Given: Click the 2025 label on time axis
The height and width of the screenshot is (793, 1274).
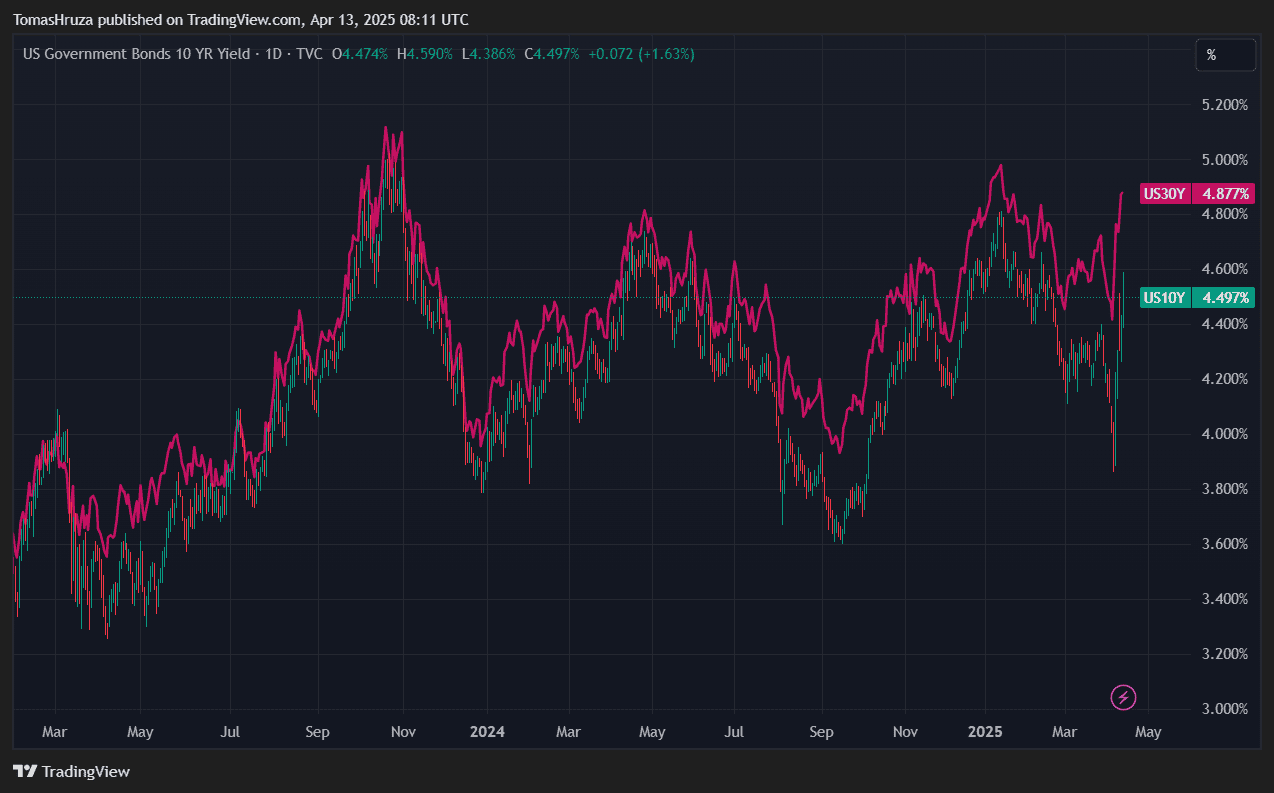Looking at the screenshot, I should click(x=985, y=732).
